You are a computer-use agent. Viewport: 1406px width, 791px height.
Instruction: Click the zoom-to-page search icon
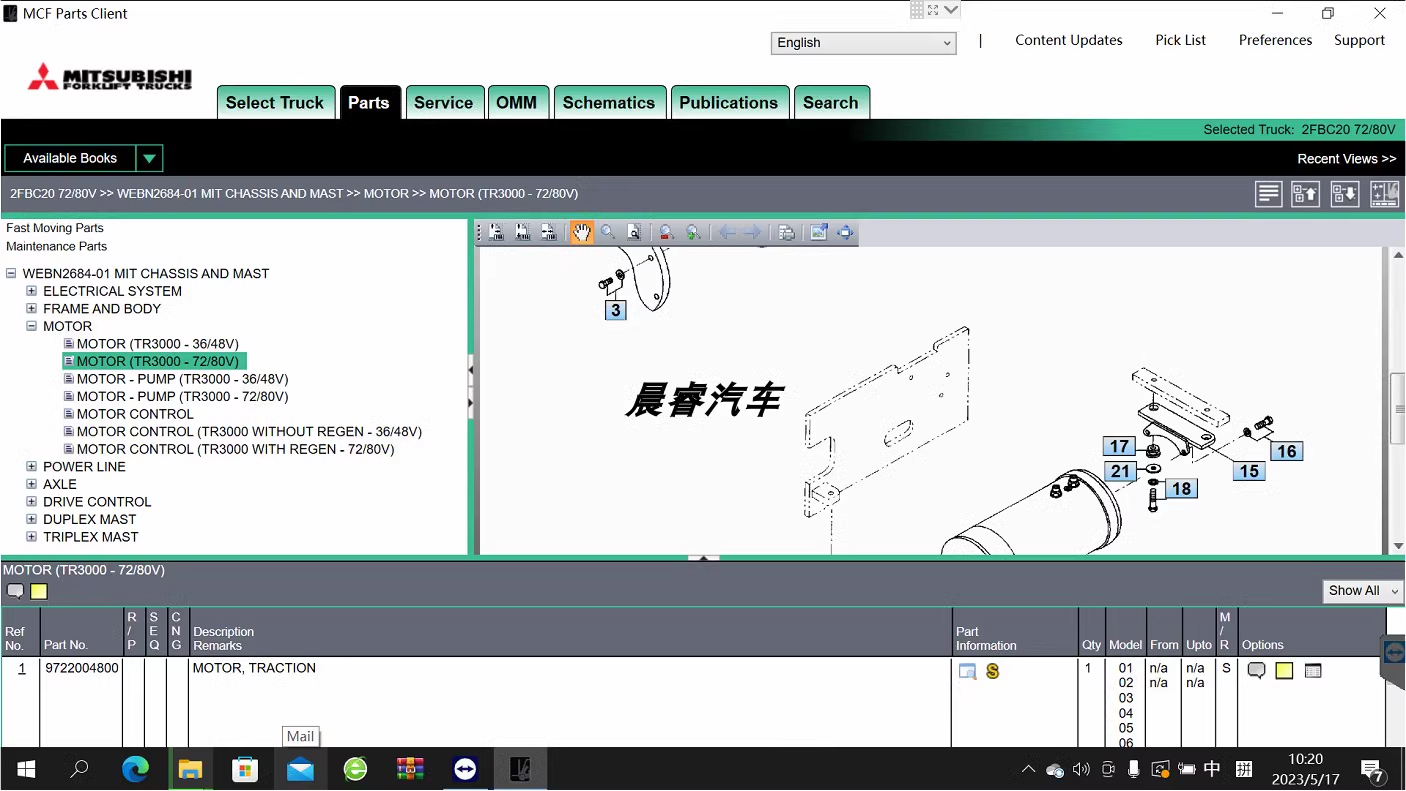(634, 232)
